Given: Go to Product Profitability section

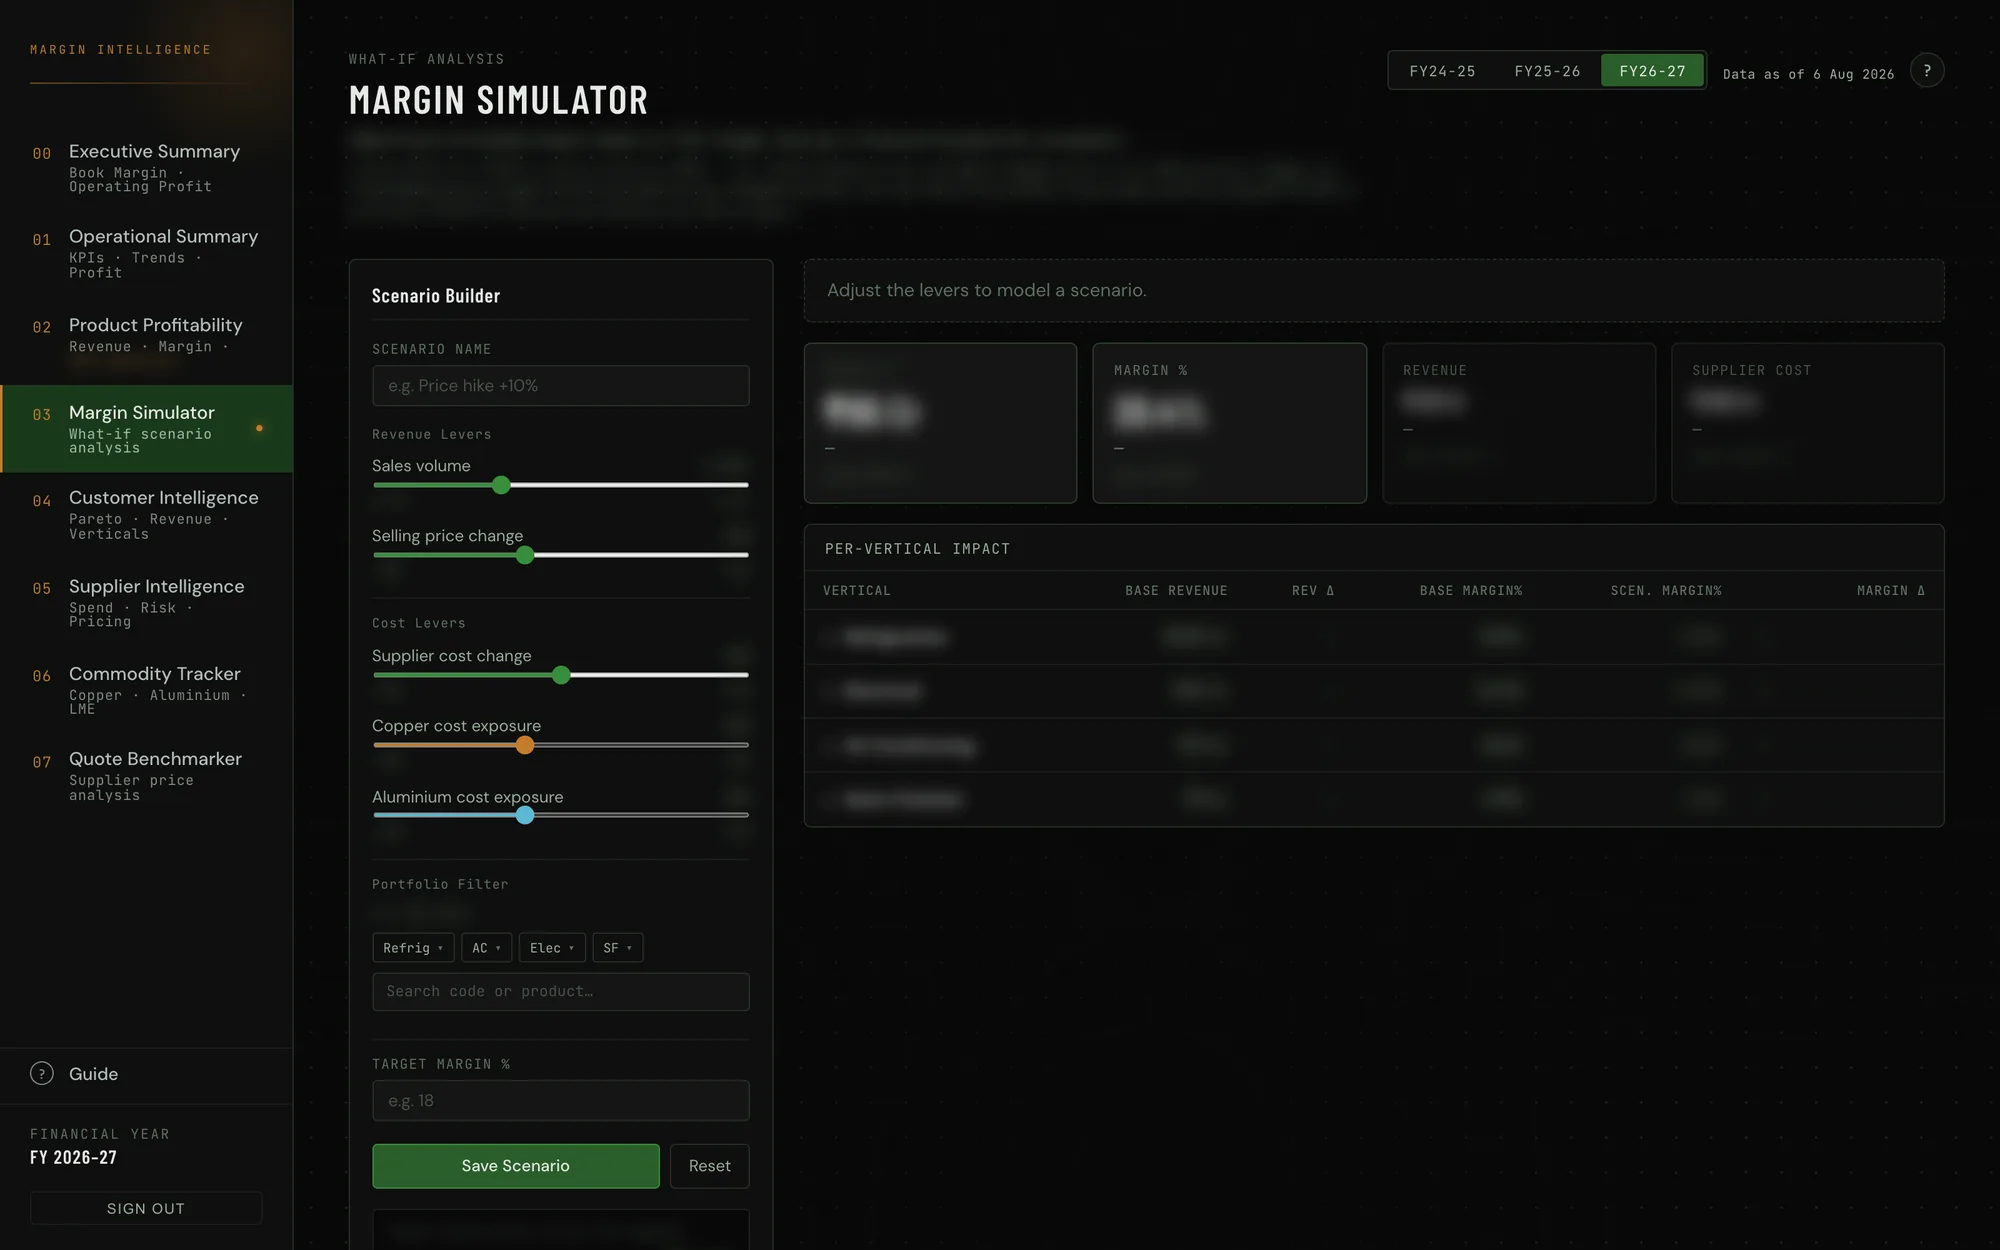Looking at the screenshot, I should (x=146, y=340).
